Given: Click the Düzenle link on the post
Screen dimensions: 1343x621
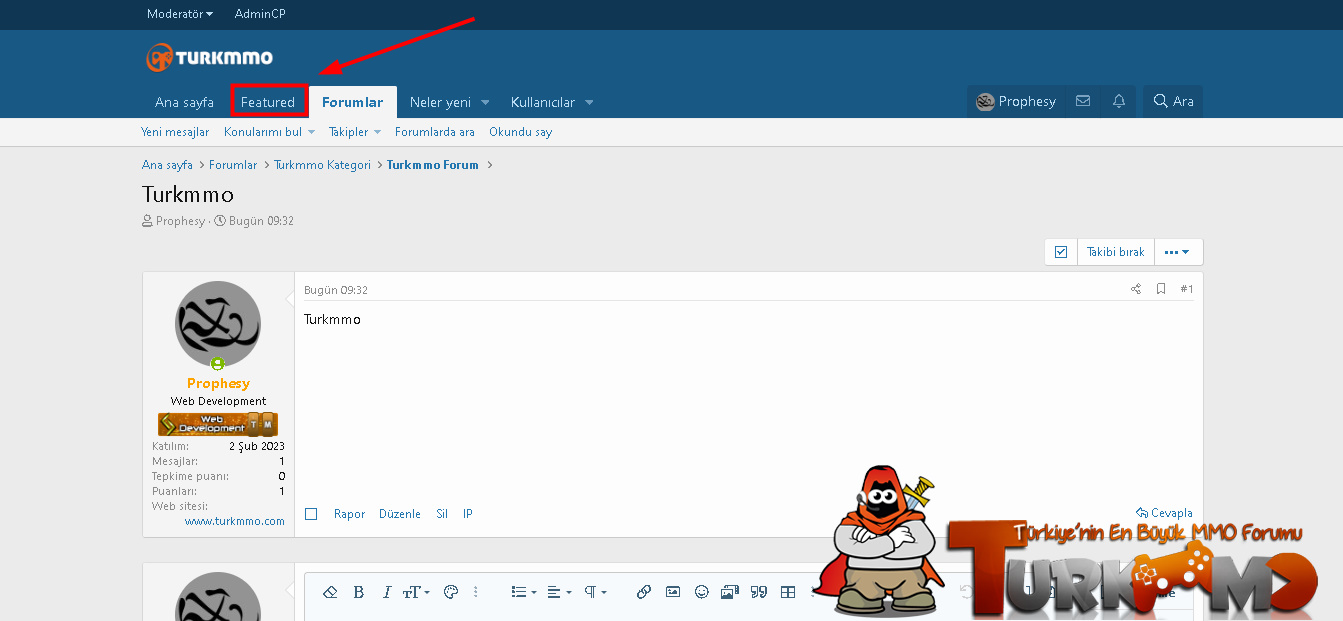Looking at the screenshot, I should [400, 514].
